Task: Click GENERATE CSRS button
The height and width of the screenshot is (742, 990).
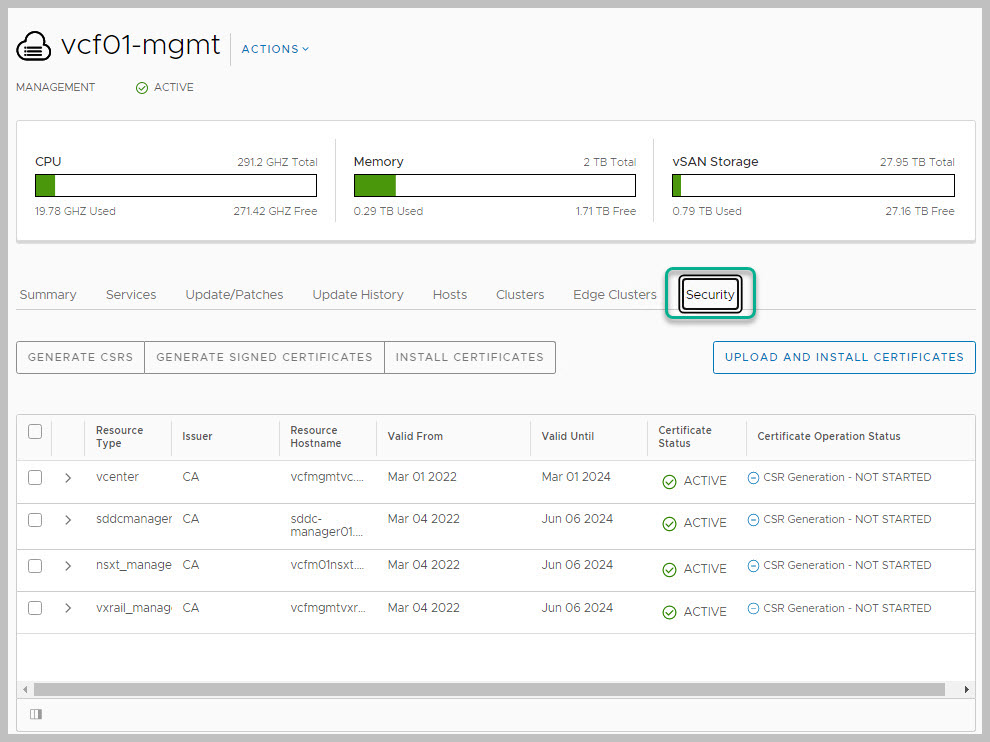Action: pyautogui.click(x=80, y=357)
